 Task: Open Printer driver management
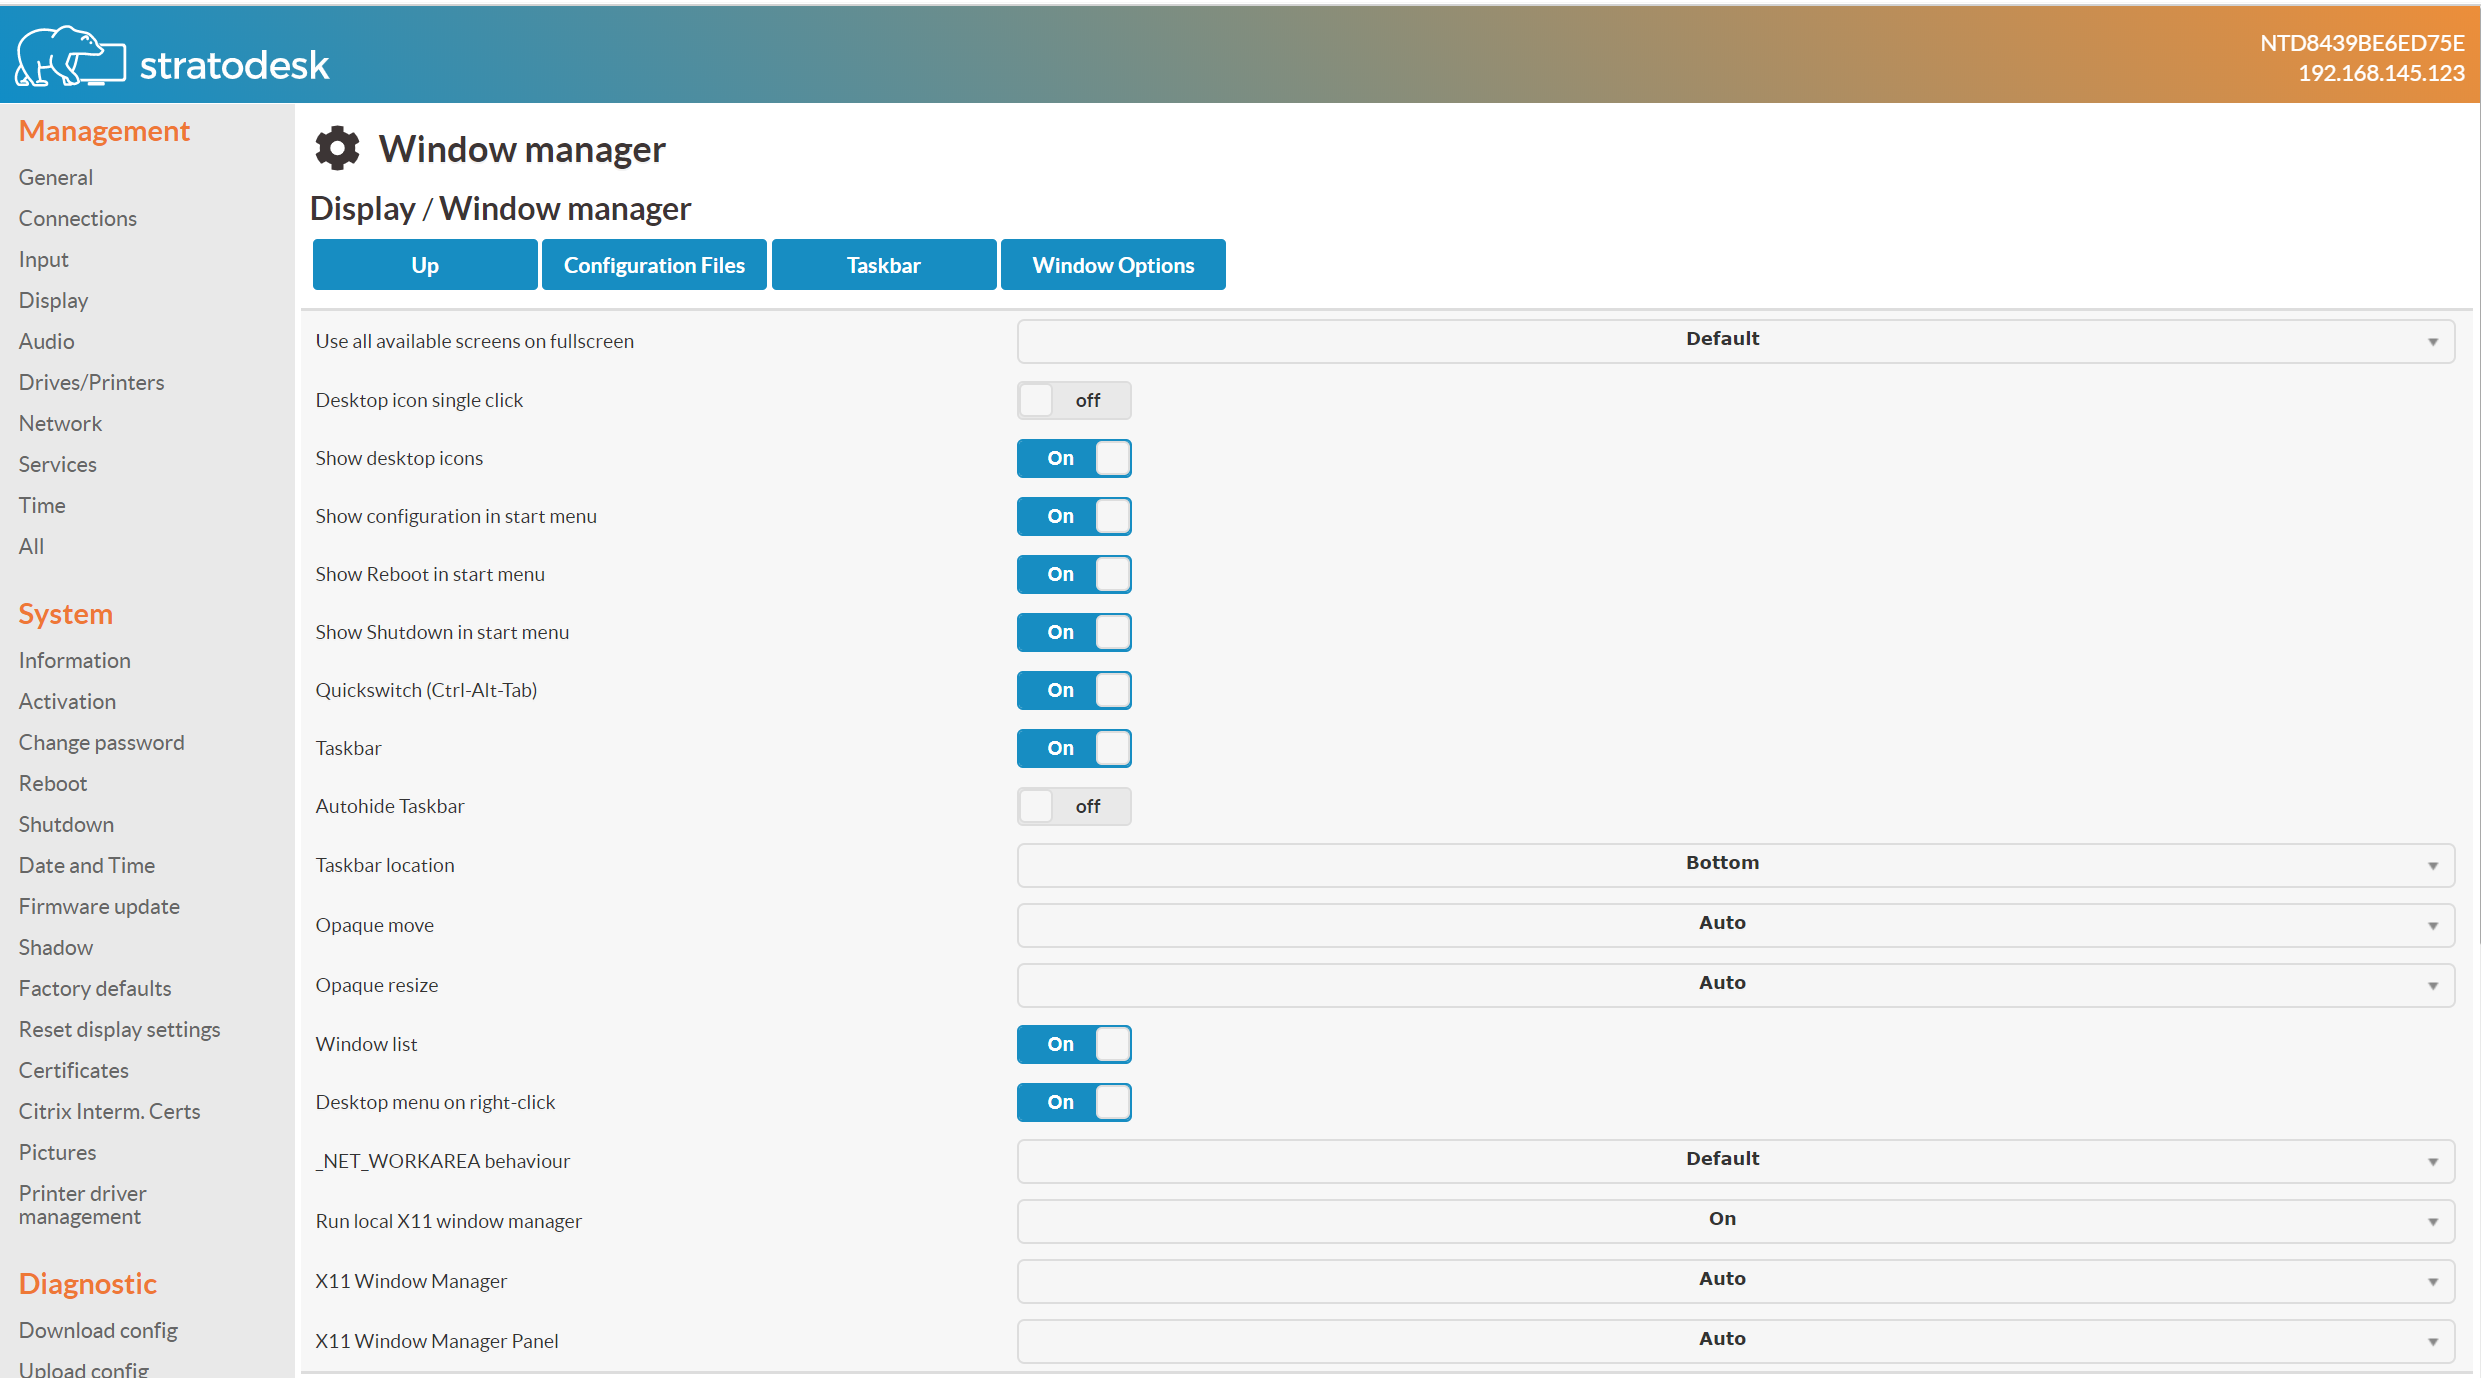[x=83, y=1205]
